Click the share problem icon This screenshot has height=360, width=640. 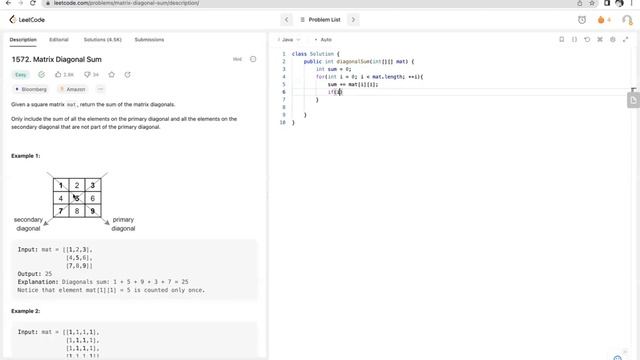pyautogui.click(x=127, y=75)
